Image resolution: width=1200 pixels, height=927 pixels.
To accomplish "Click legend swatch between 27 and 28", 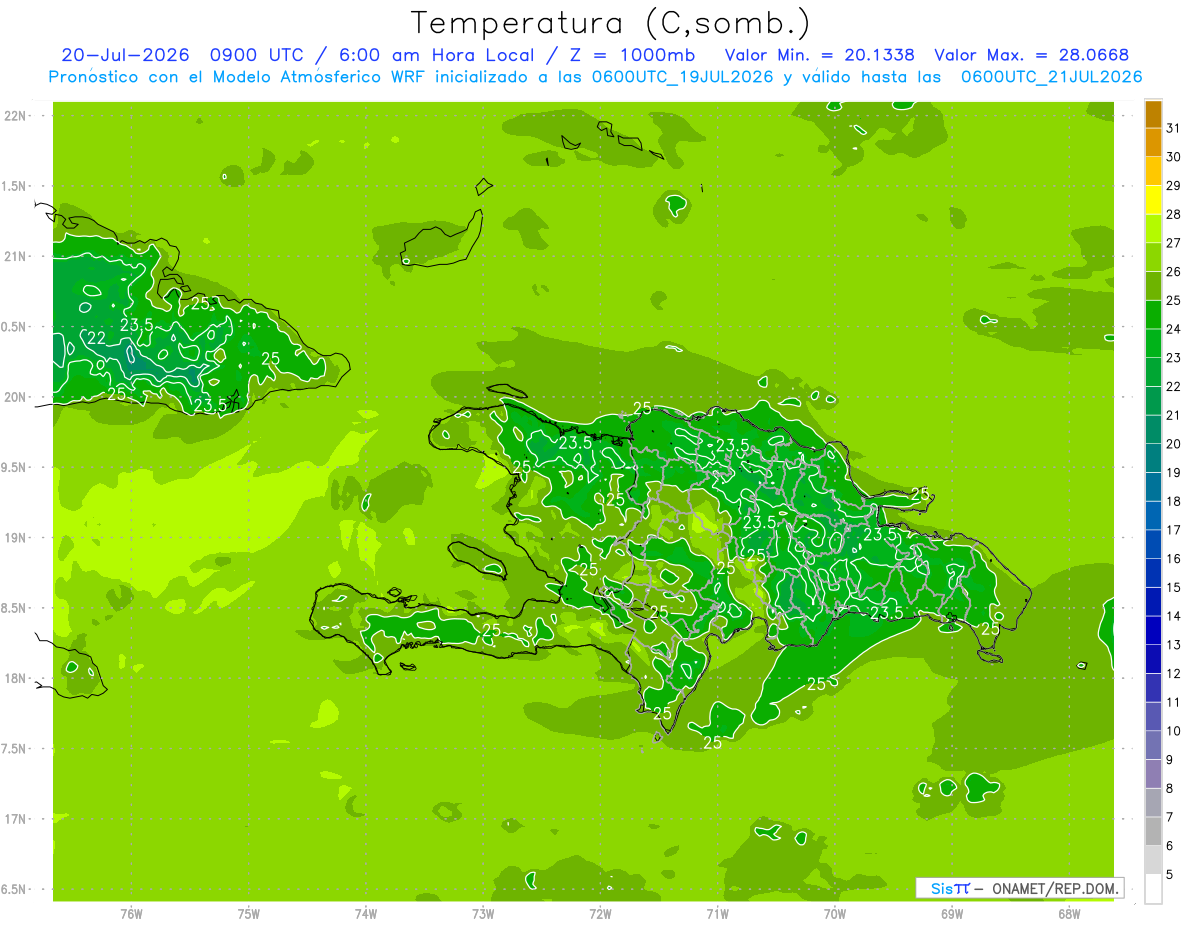I will [1153, 229].
